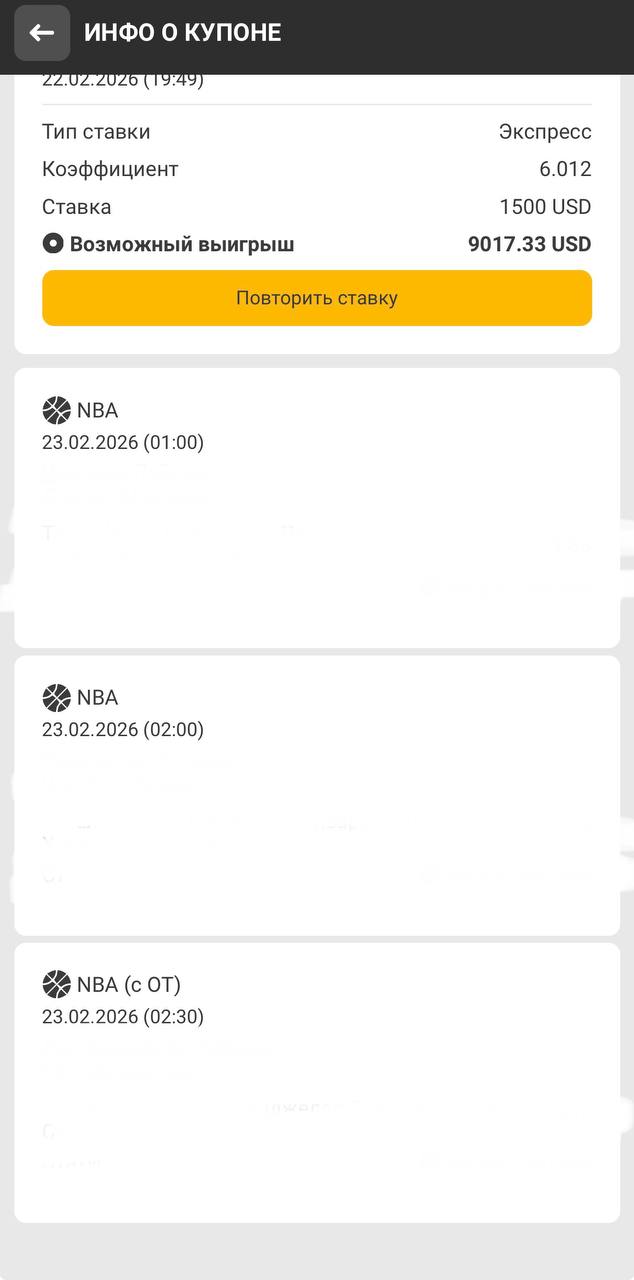This screenshot has width=634, height=1280.
Task: Click the Экспресс bet type value
Action: click(x=545, y=132)
